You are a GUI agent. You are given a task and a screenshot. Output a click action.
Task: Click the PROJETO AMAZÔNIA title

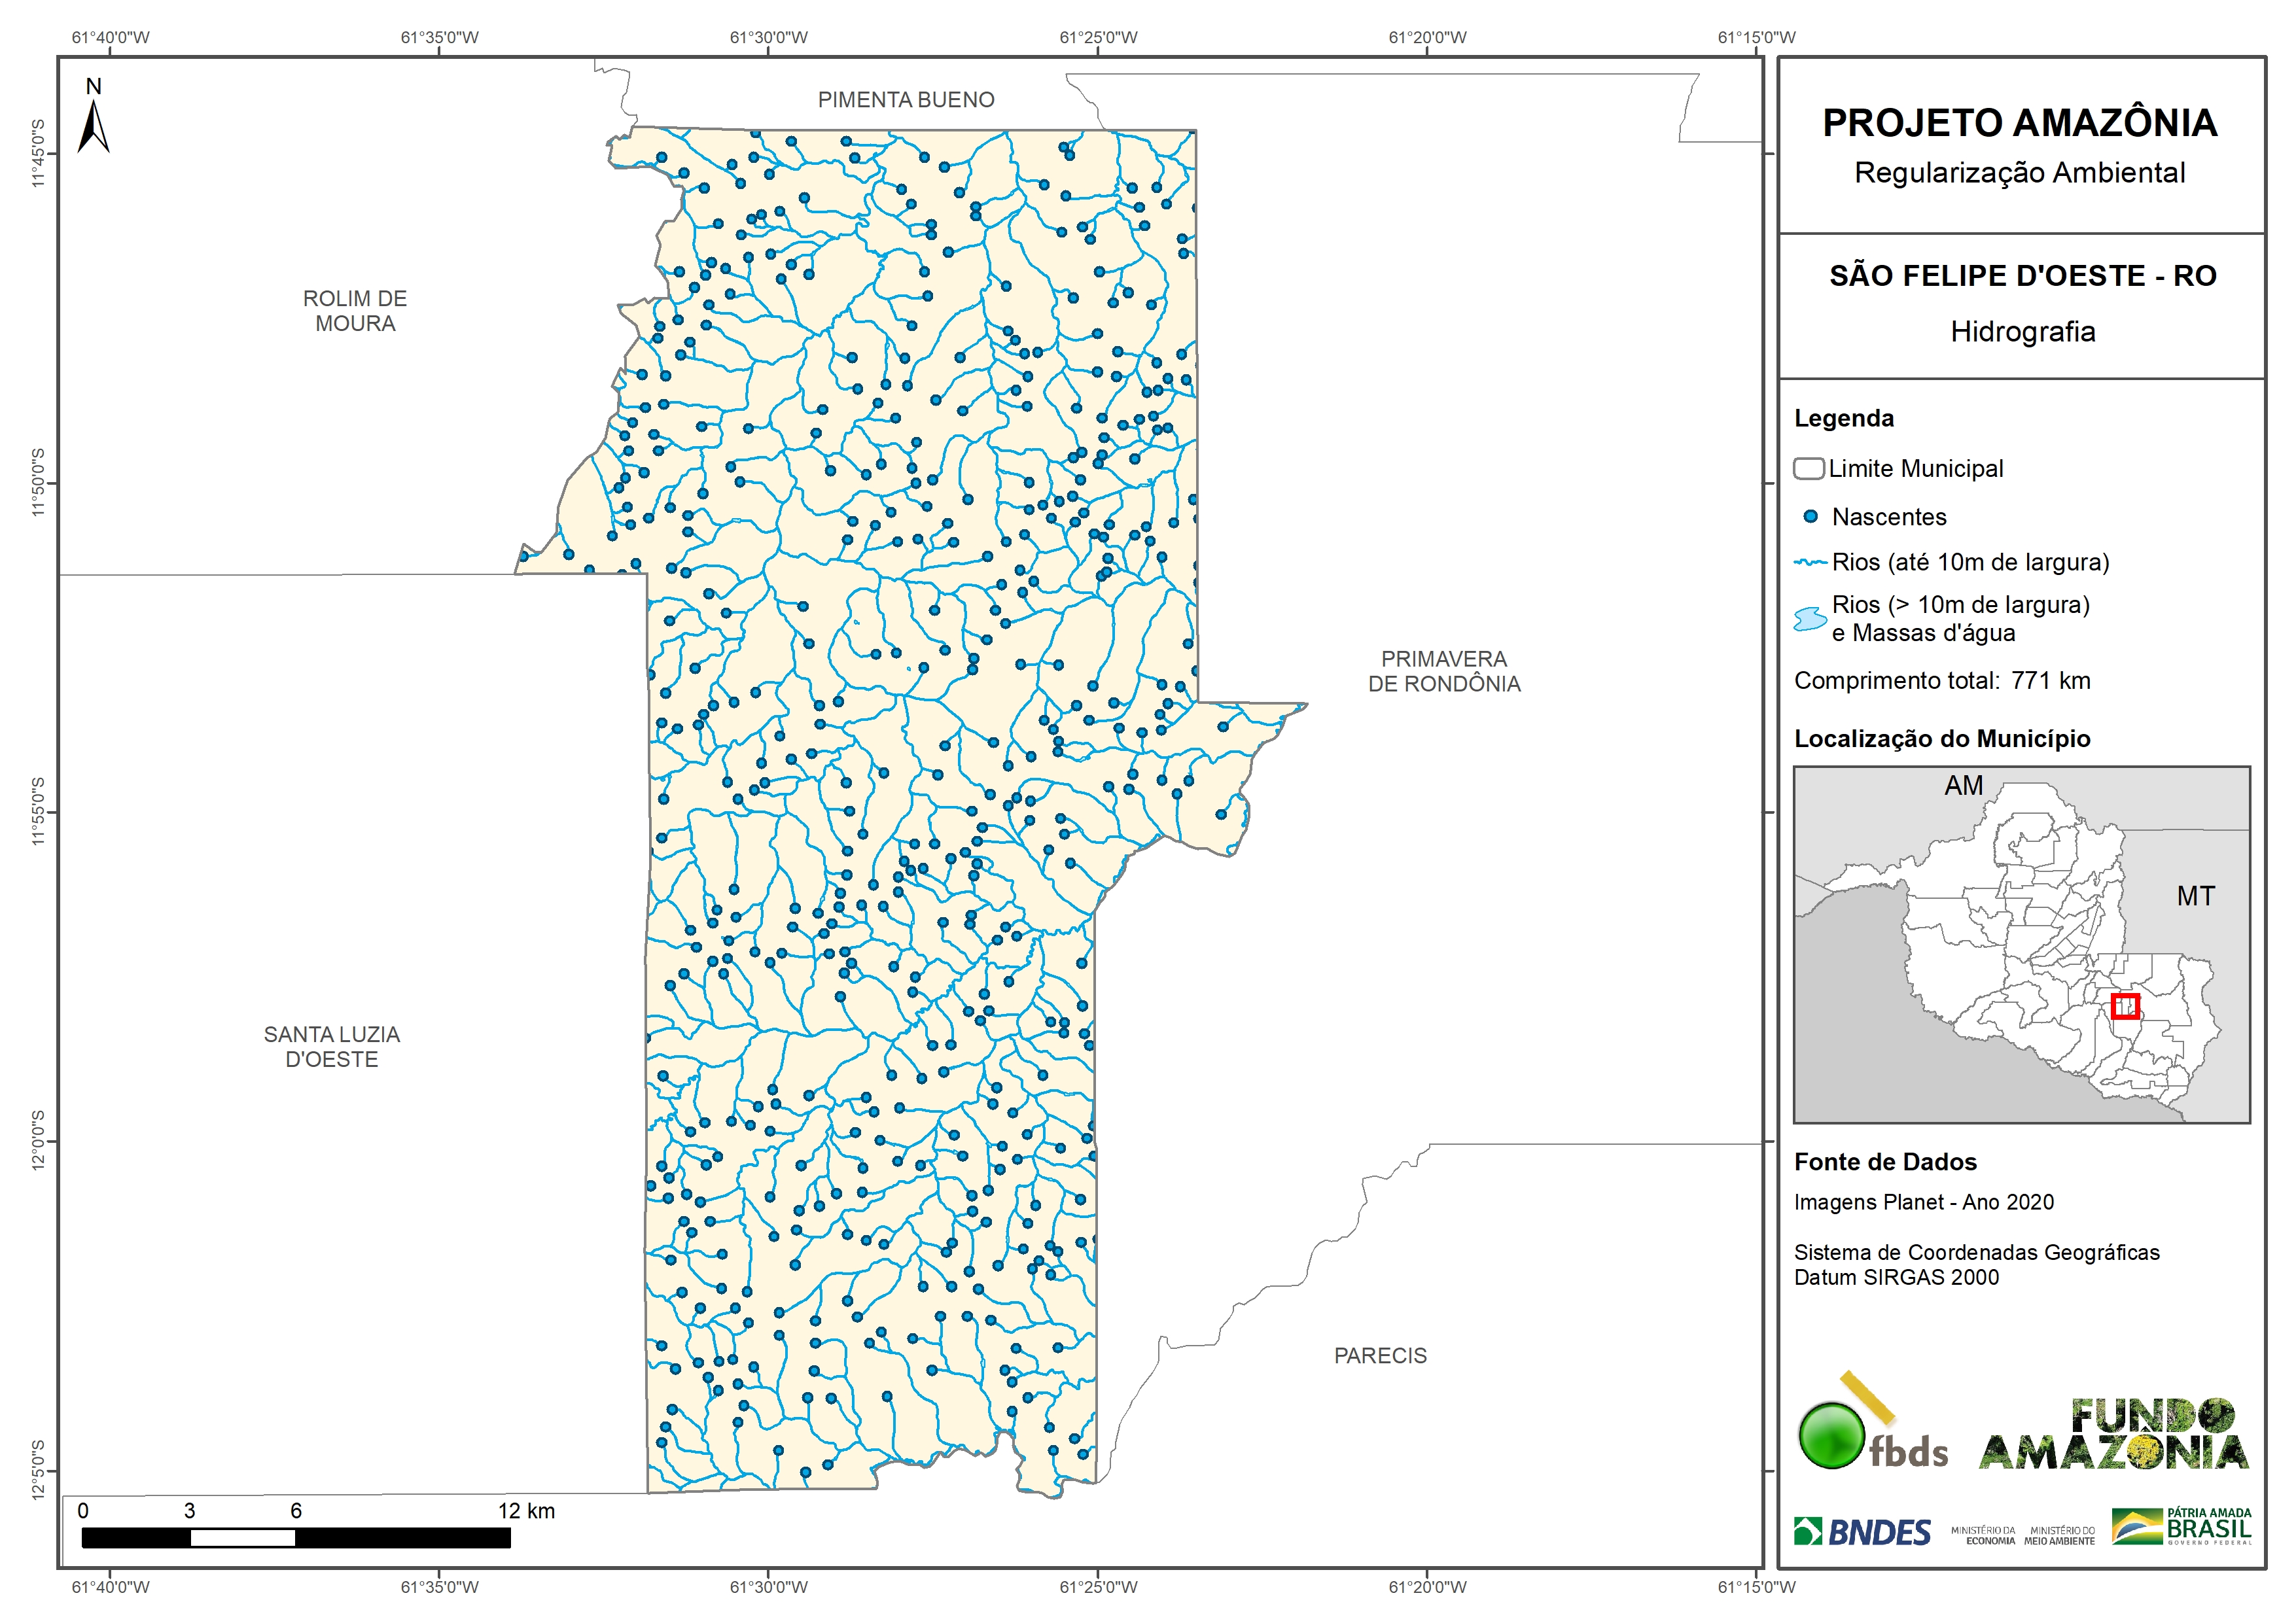2019,123
